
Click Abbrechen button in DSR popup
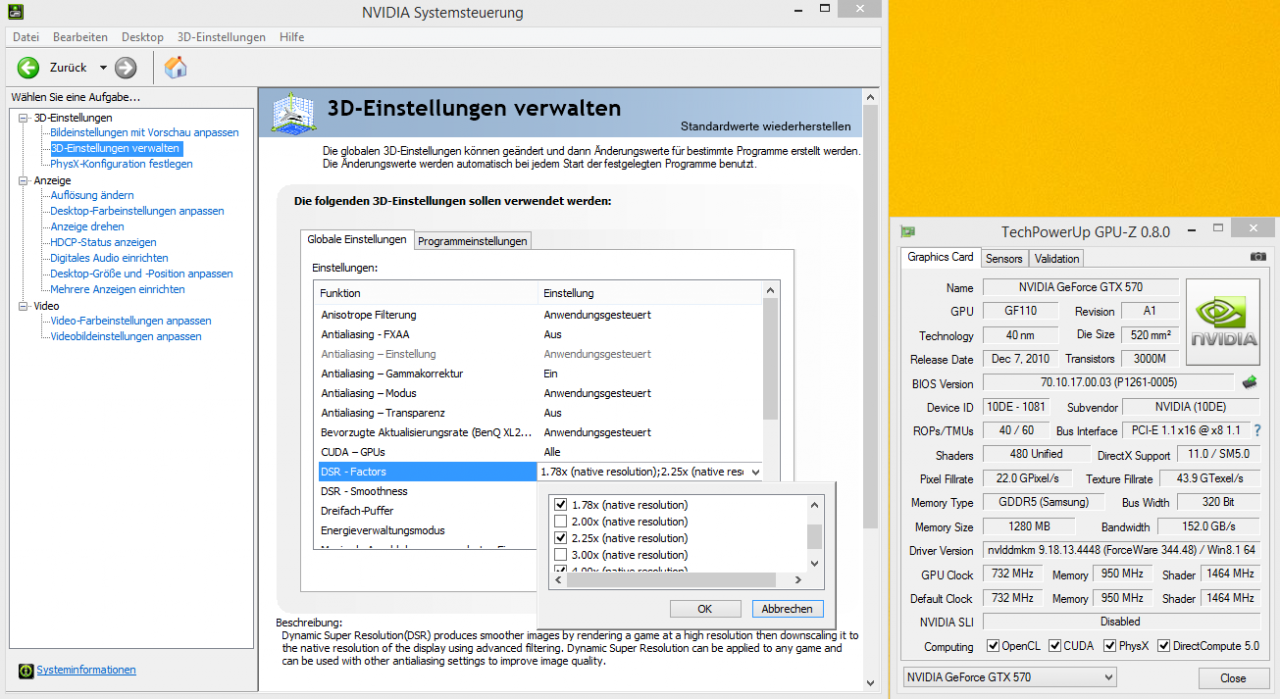tap(787, 609)
